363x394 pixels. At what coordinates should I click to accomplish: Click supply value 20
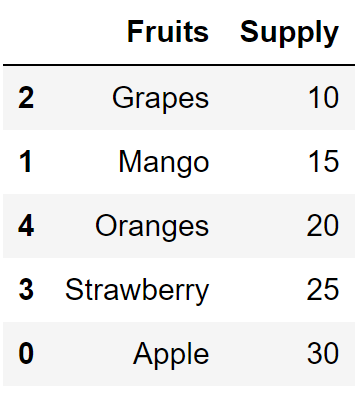pos(323,226)
